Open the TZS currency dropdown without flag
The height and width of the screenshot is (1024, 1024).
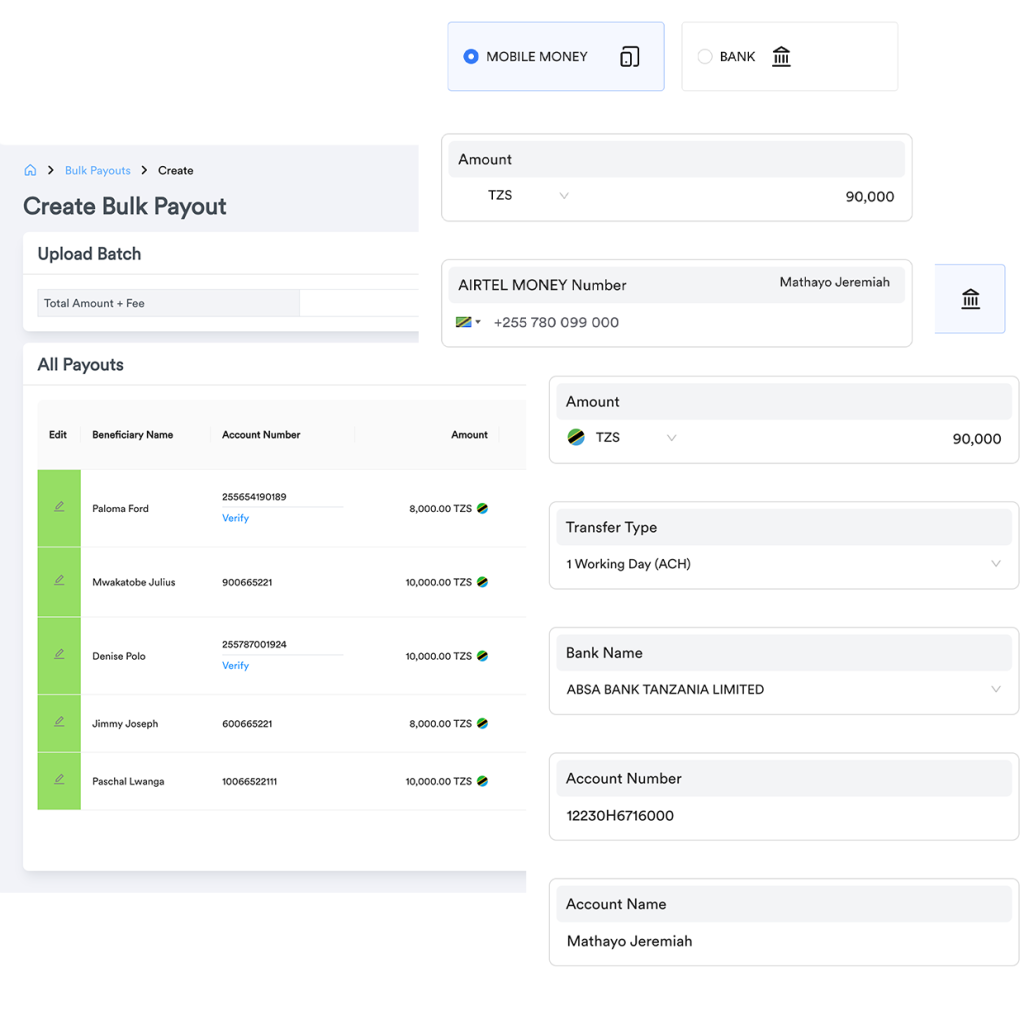click(528, 196)
